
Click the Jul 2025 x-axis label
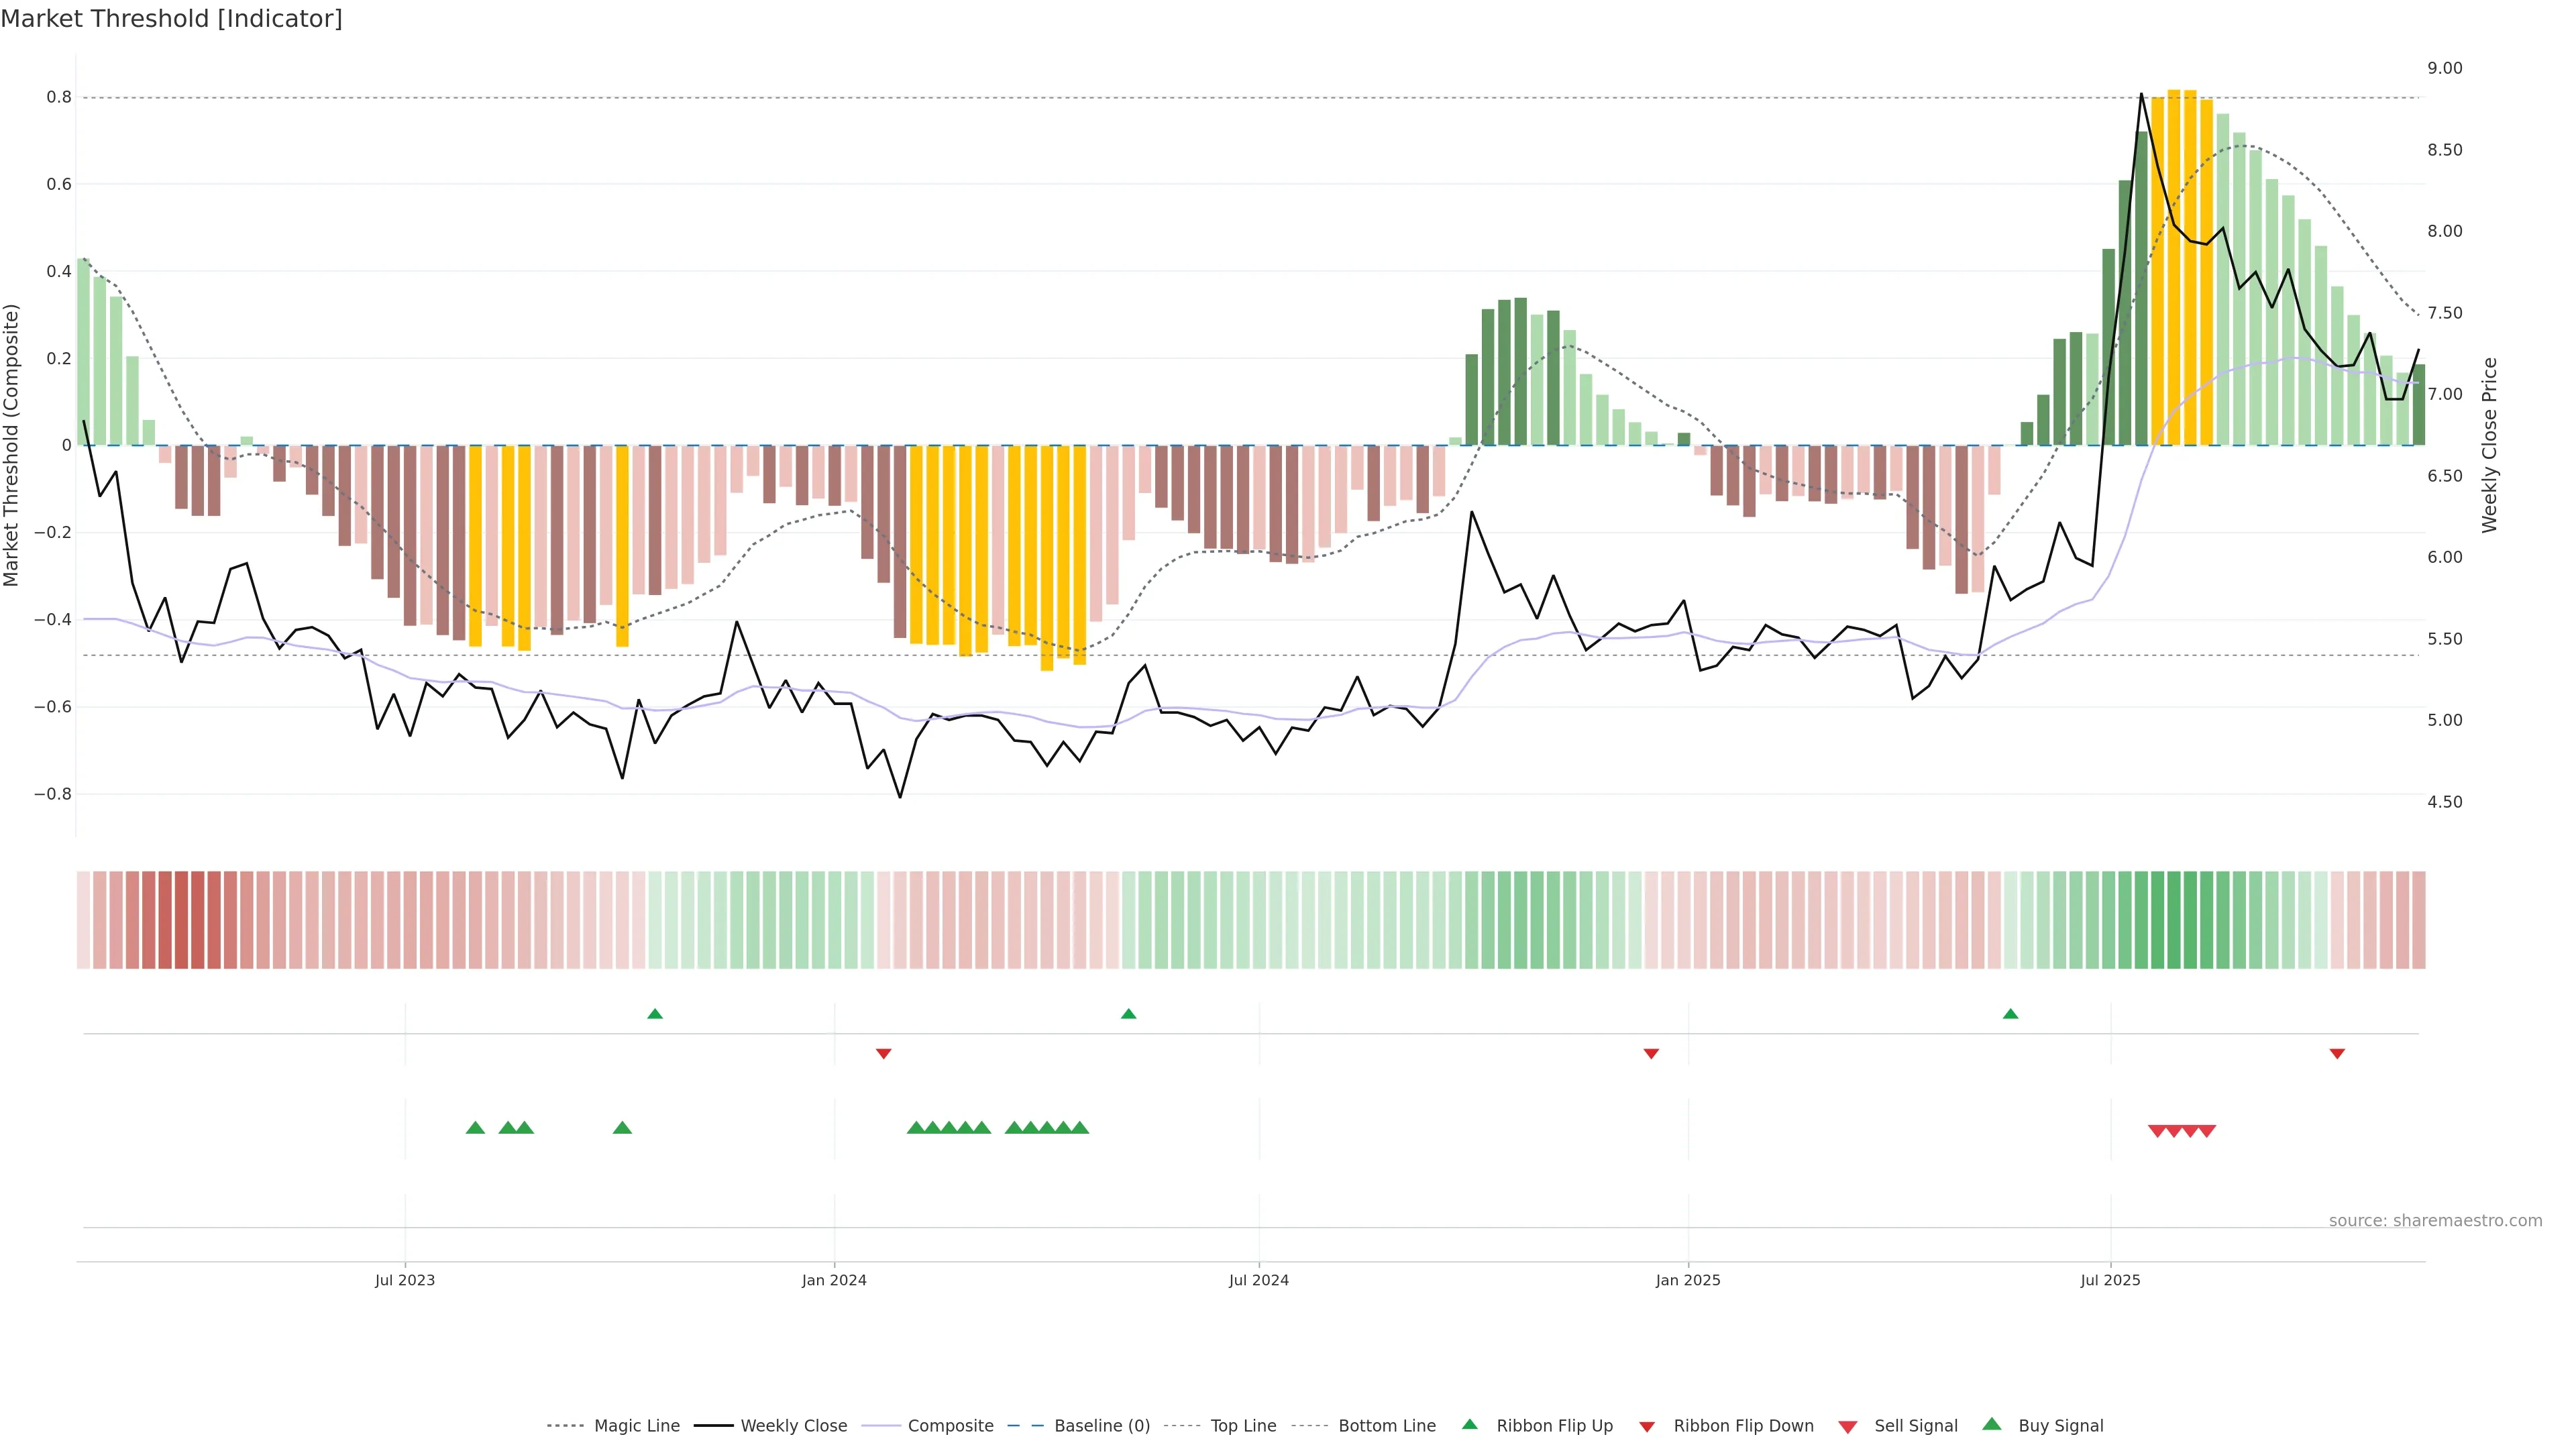tap(2110, 1280)
